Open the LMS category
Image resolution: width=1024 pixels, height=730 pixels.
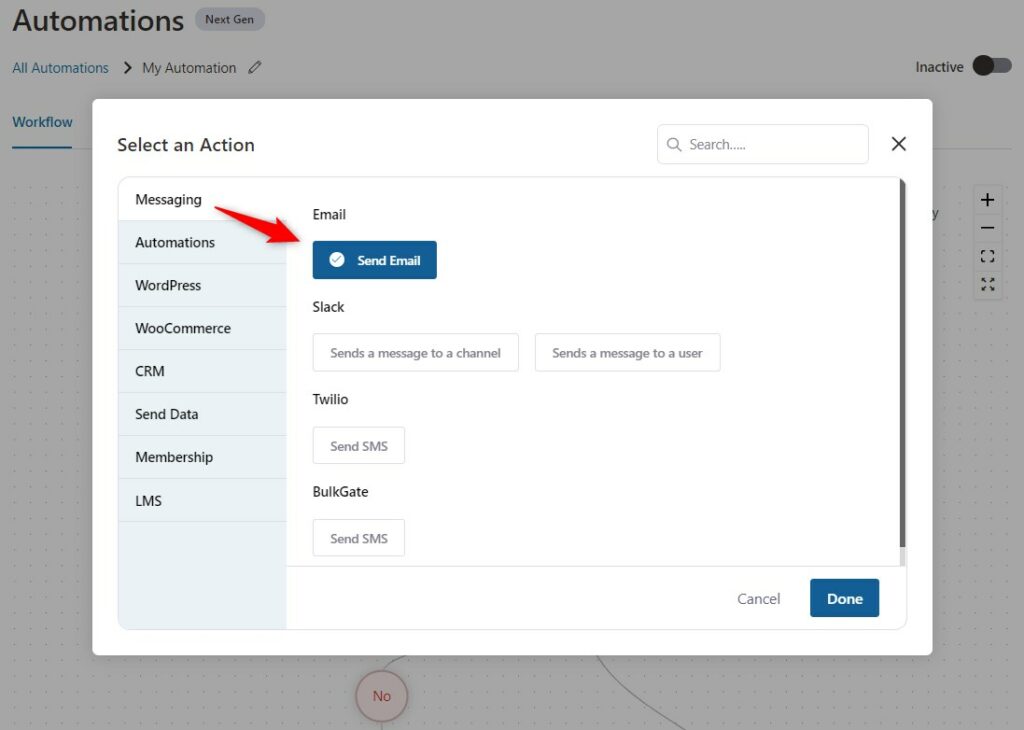pos(202,500)
